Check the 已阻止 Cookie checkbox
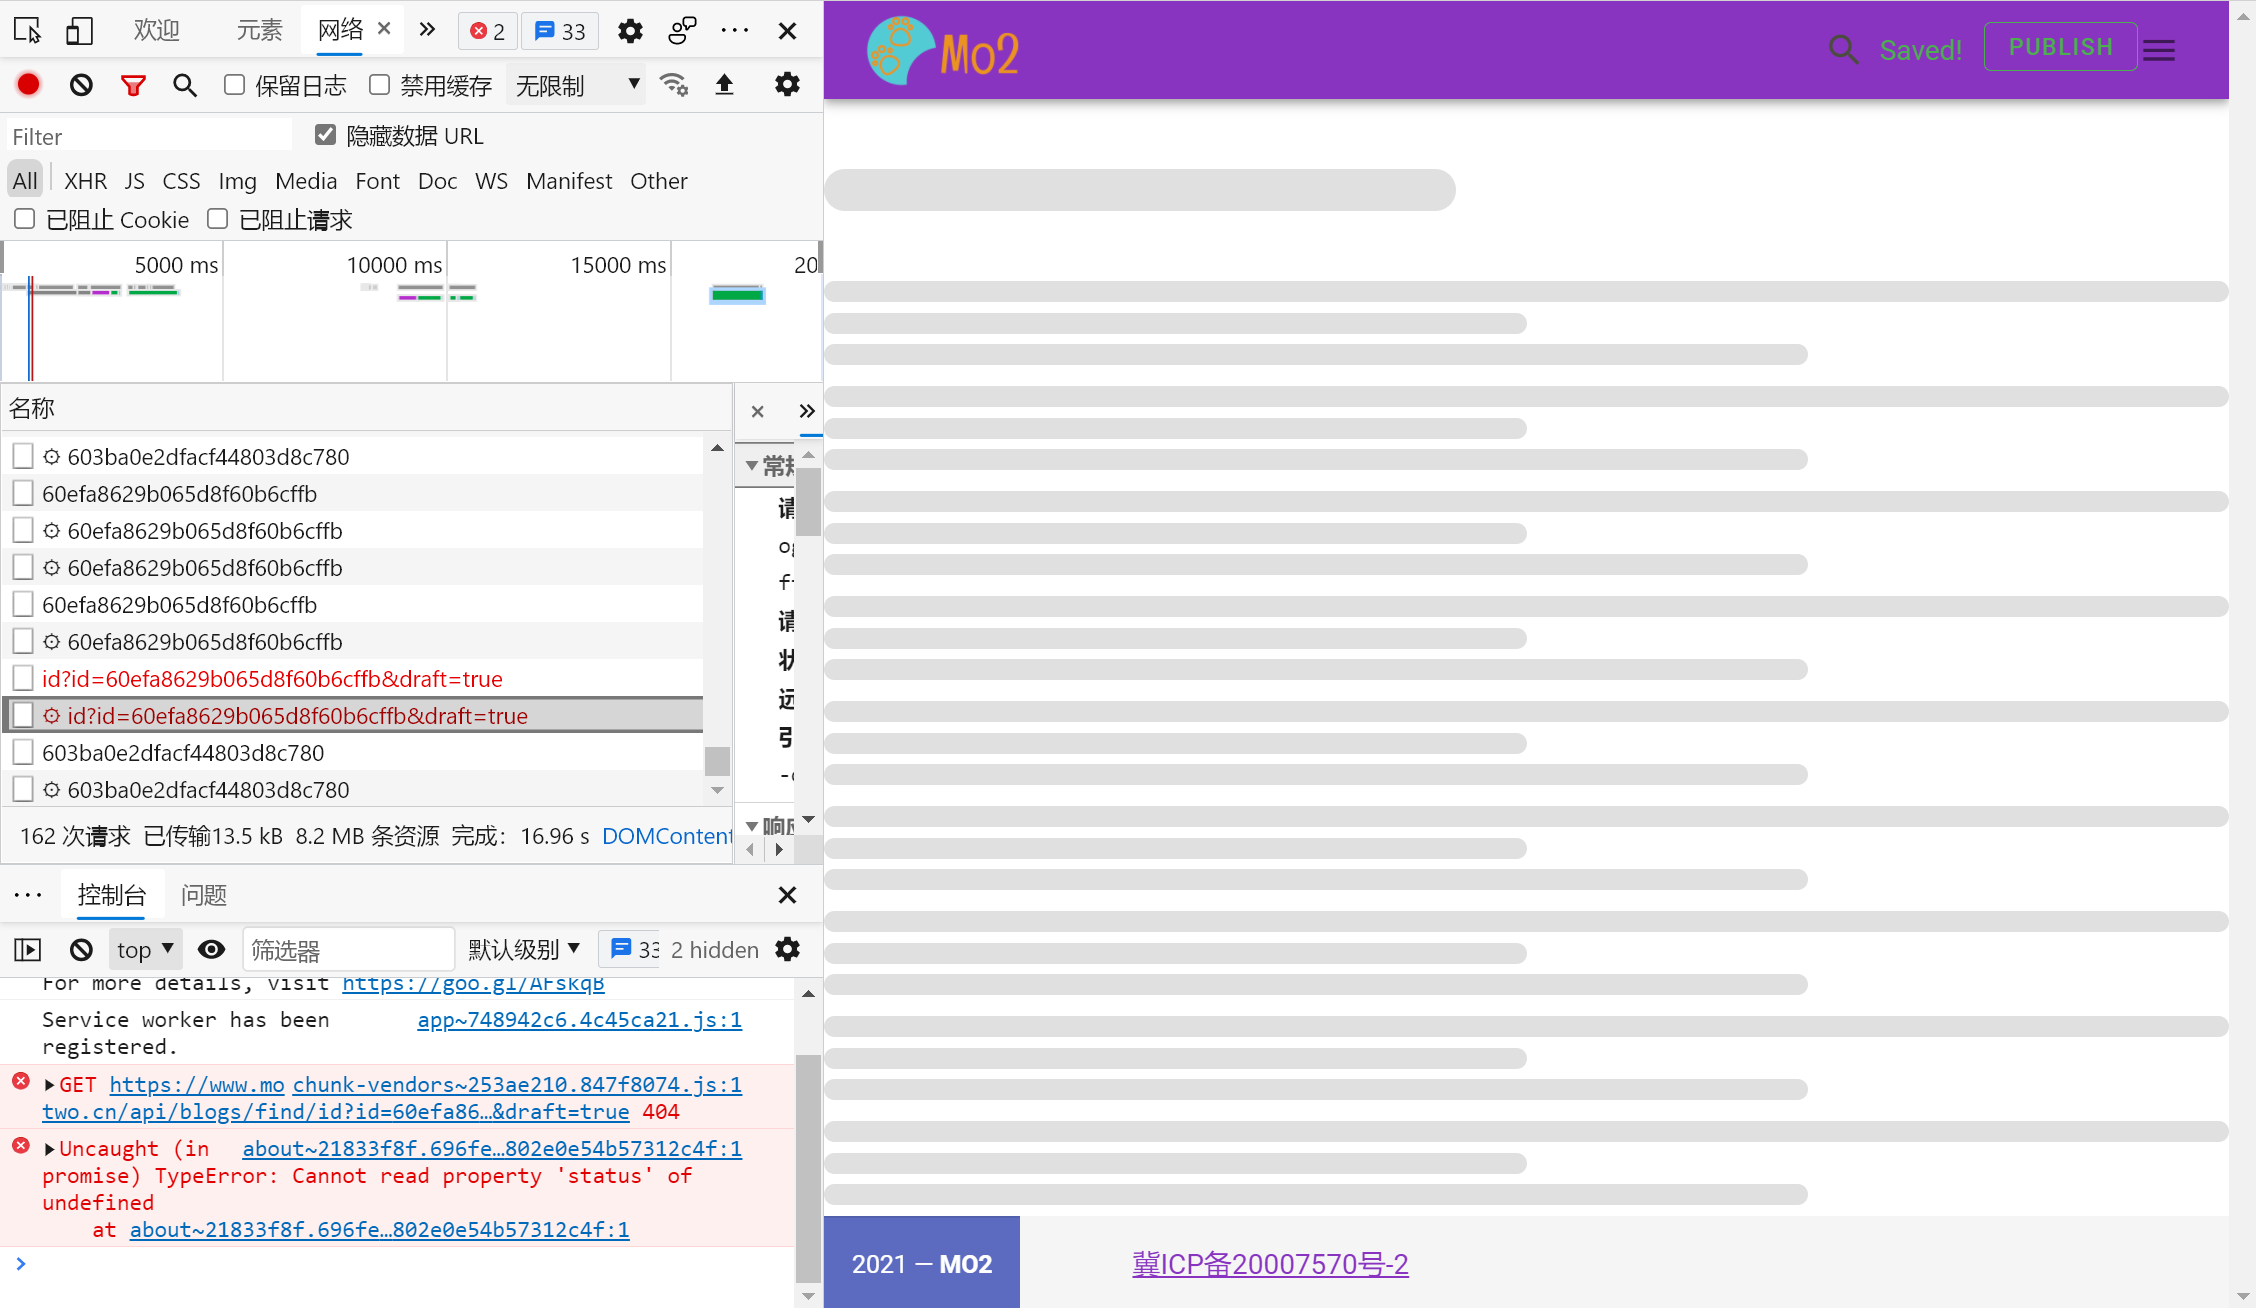2256x1308 pixels. pos(25,219)
